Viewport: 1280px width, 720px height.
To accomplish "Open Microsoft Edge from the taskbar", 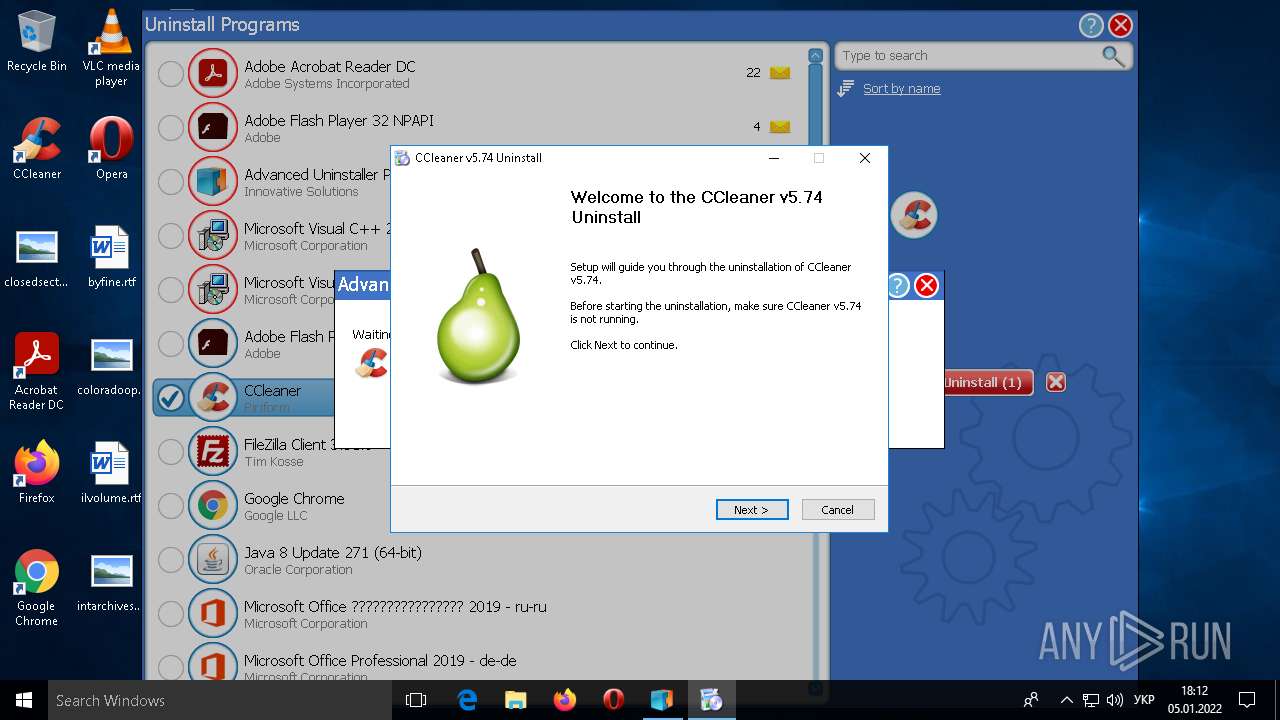I will (x=467, y=700).
